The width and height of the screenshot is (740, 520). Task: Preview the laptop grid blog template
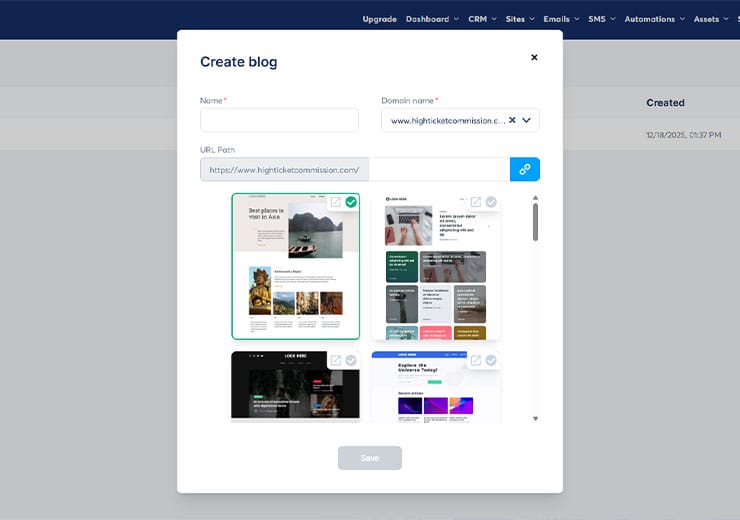coord(476,202)
